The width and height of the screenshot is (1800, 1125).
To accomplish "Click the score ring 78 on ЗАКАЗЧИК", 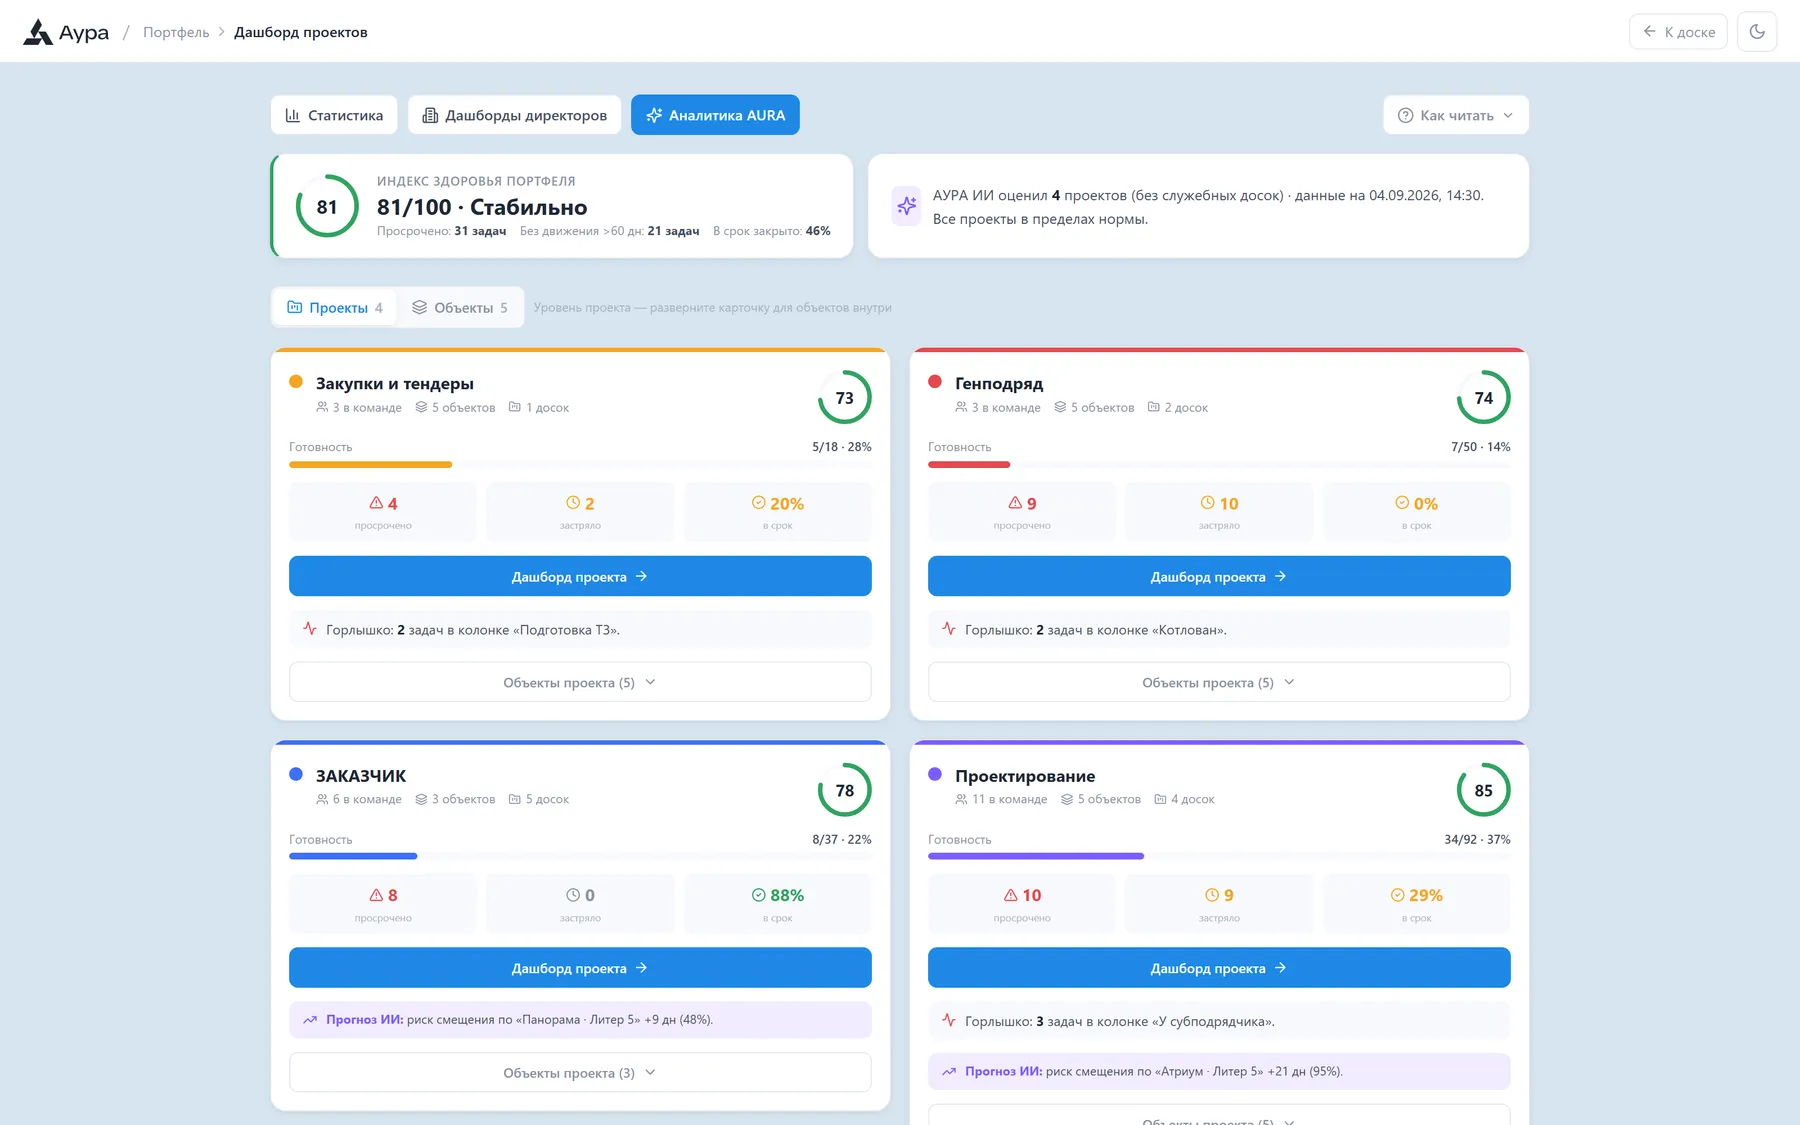I will pyautogui.click(x=845, y=790).
